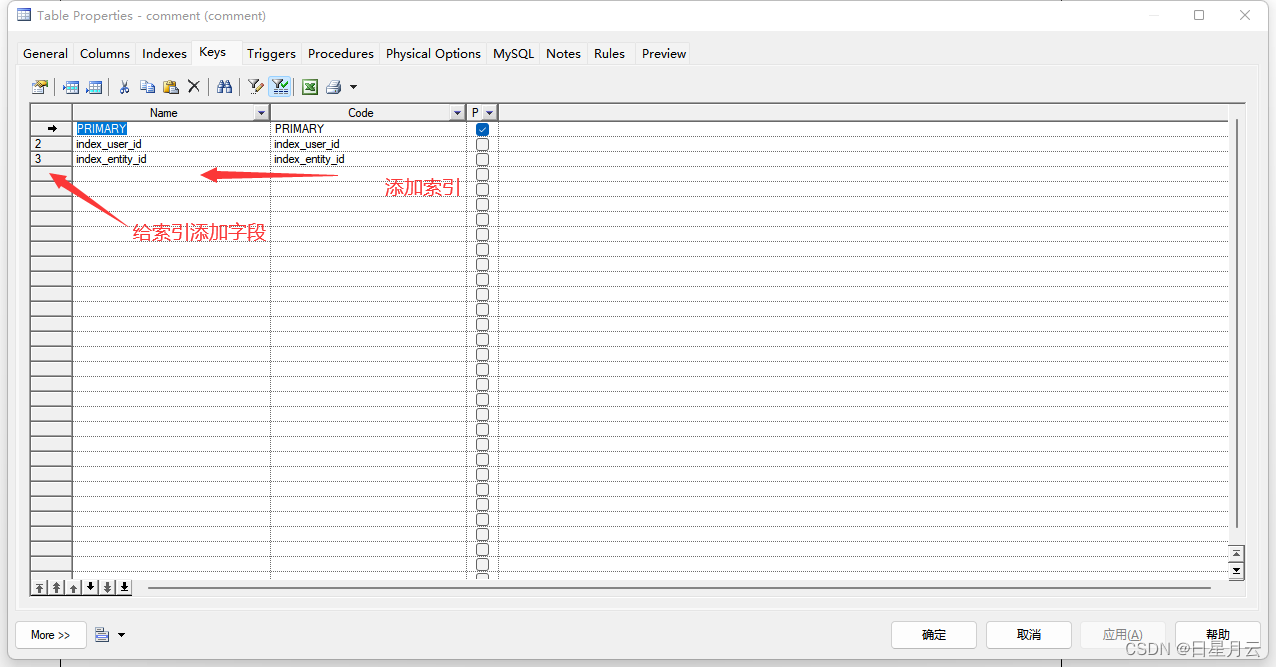Copy the selected key row
The height and width of the screenshot is (667, 1276).
pyautogui.click(x=147, y=87)
